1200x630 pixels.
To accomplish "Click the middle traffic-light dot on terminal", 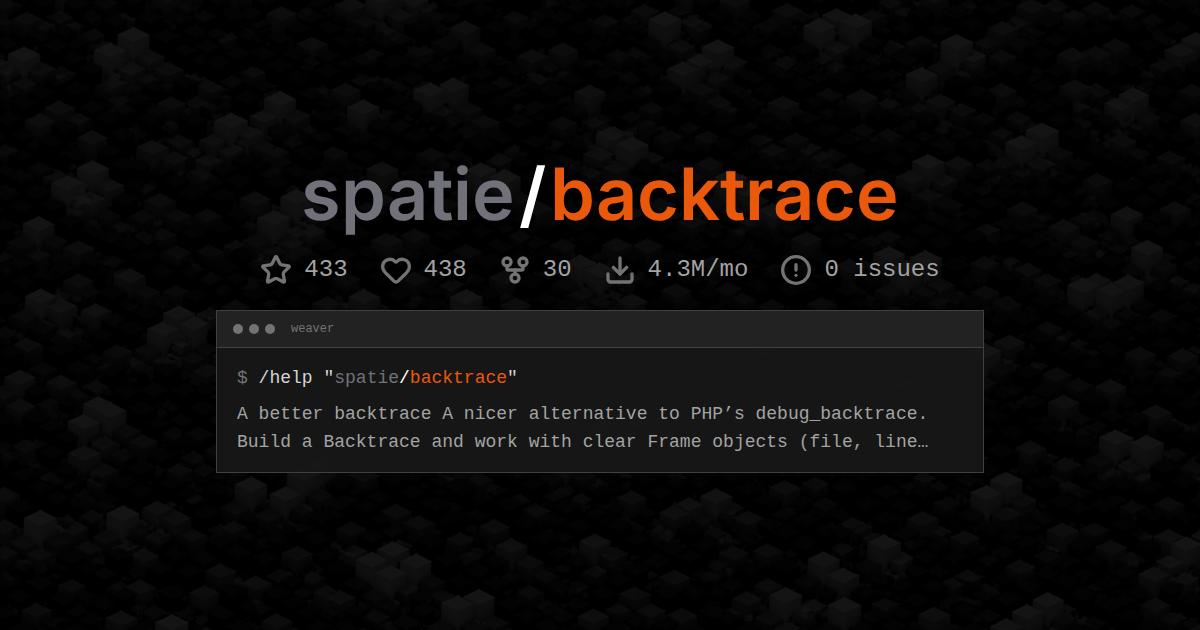I will pos(253,328).
